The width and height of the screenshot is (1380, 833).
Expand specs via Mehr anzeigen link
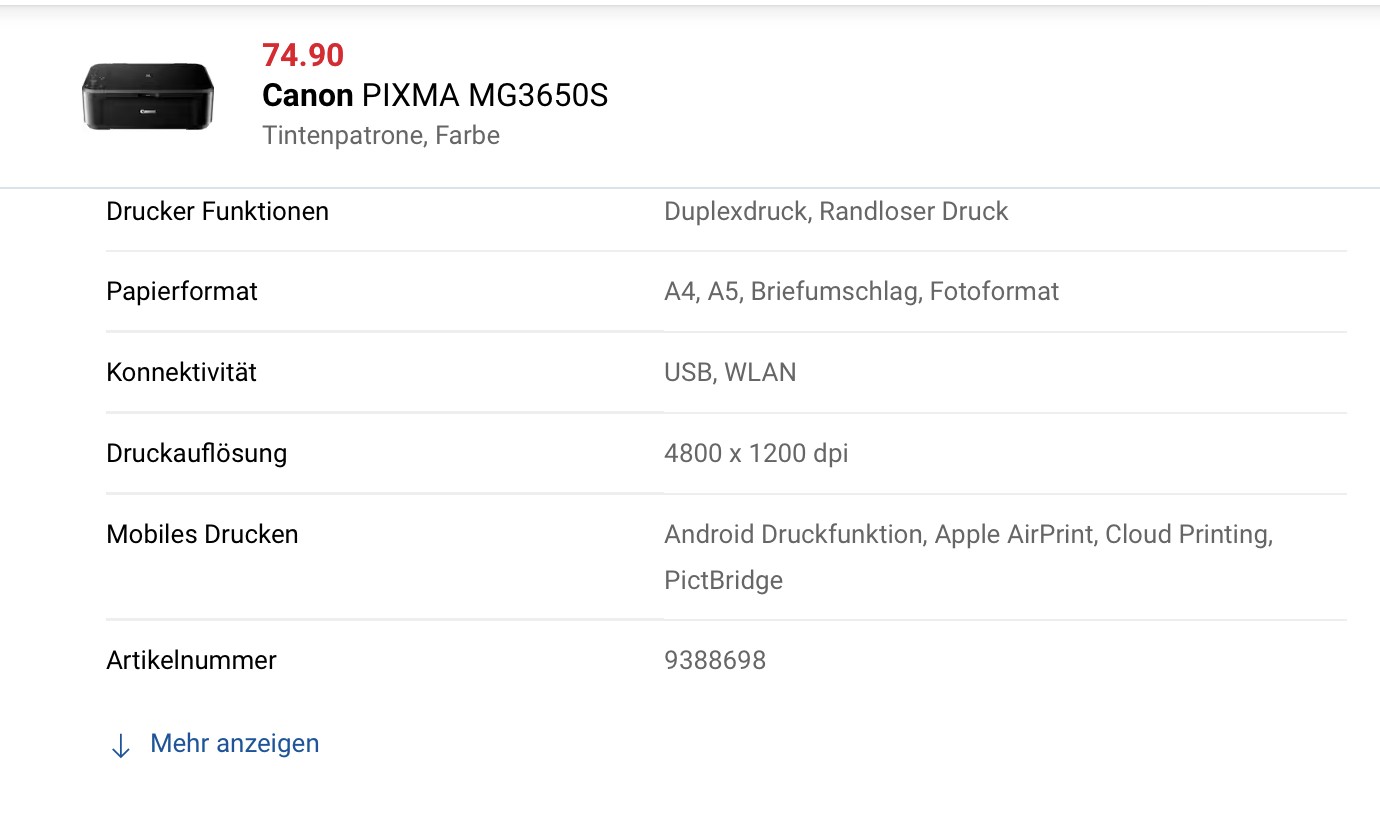(234, 744)
